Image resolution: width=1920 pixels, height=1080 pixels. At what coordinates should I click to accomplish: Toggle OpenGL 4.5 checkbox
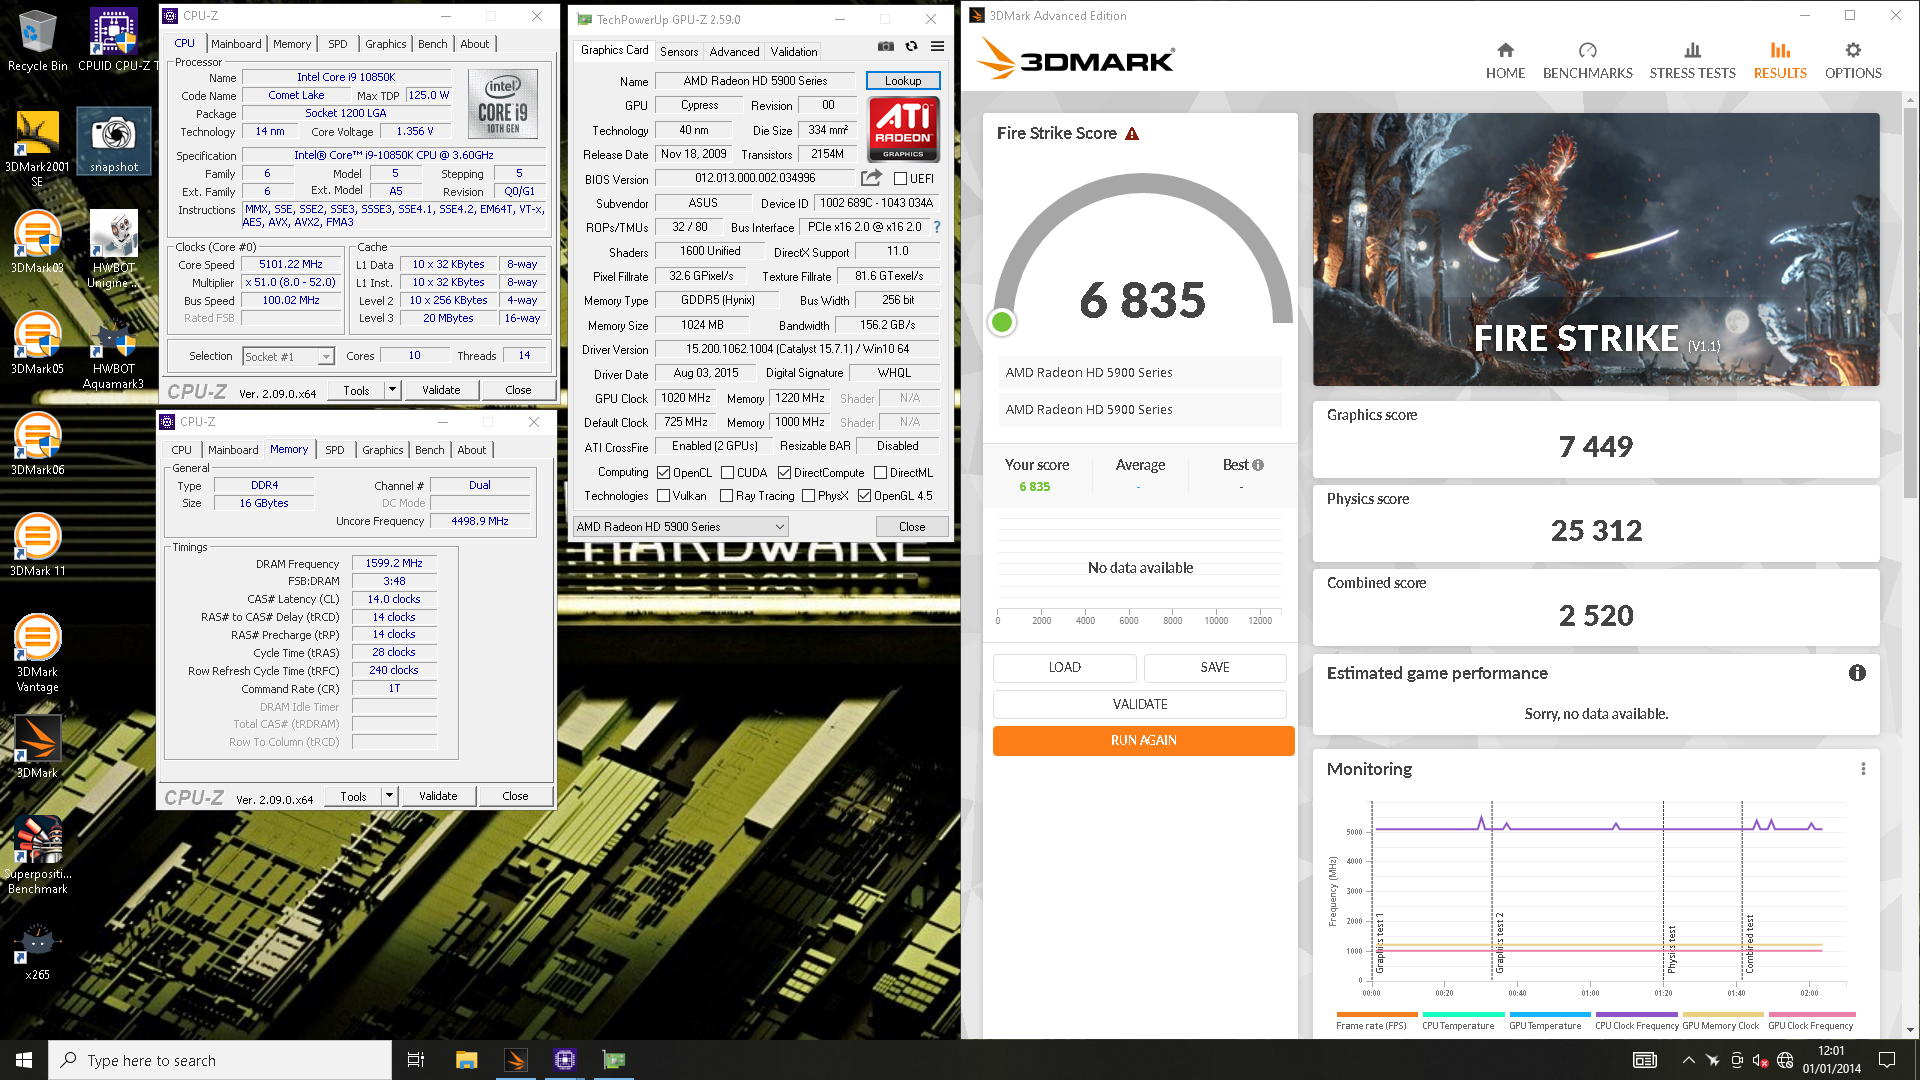point(864,496)
